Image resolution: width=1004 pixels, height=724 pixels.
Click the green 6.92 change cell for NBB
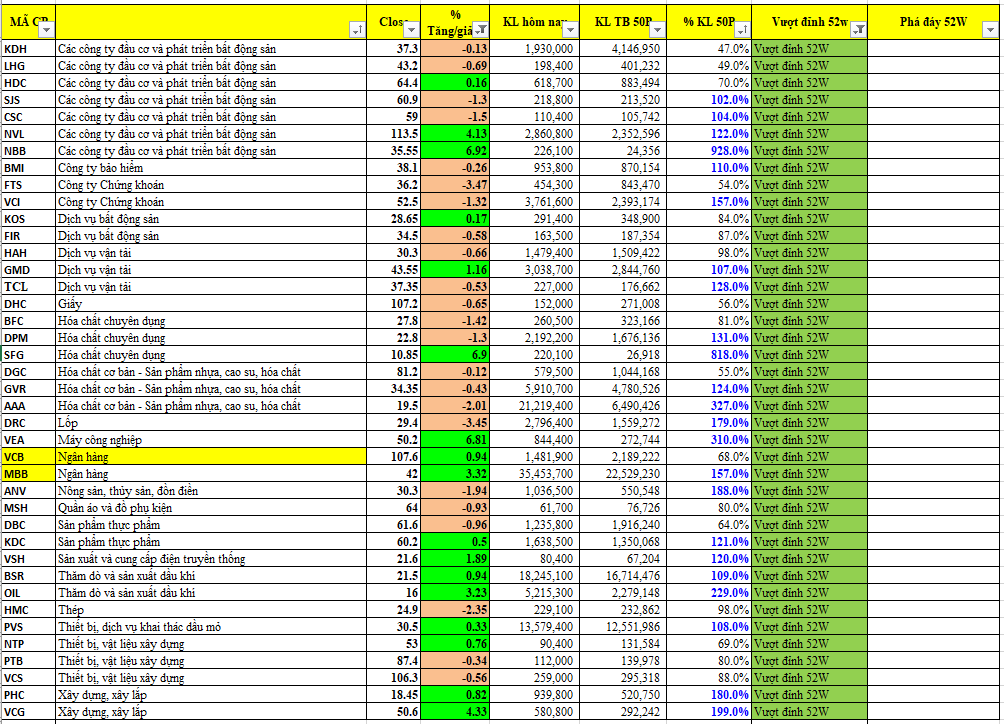click(456, 151)
